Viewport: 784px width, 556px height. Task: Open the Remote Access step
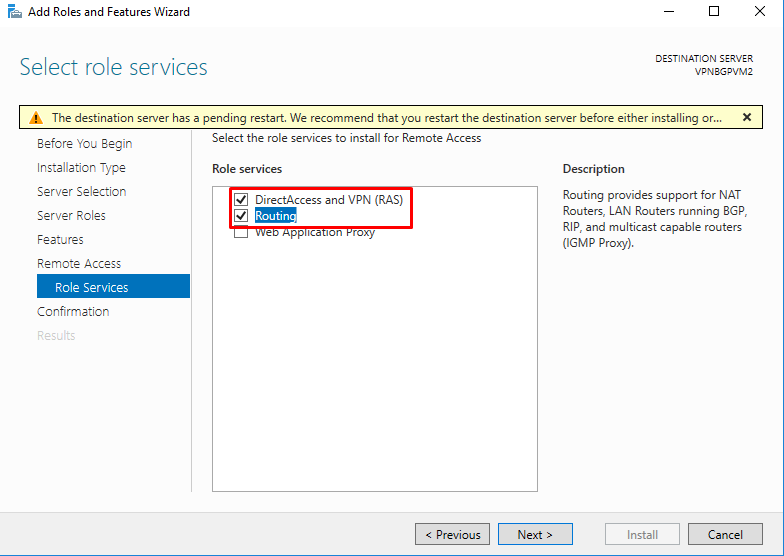coord(79,264)
